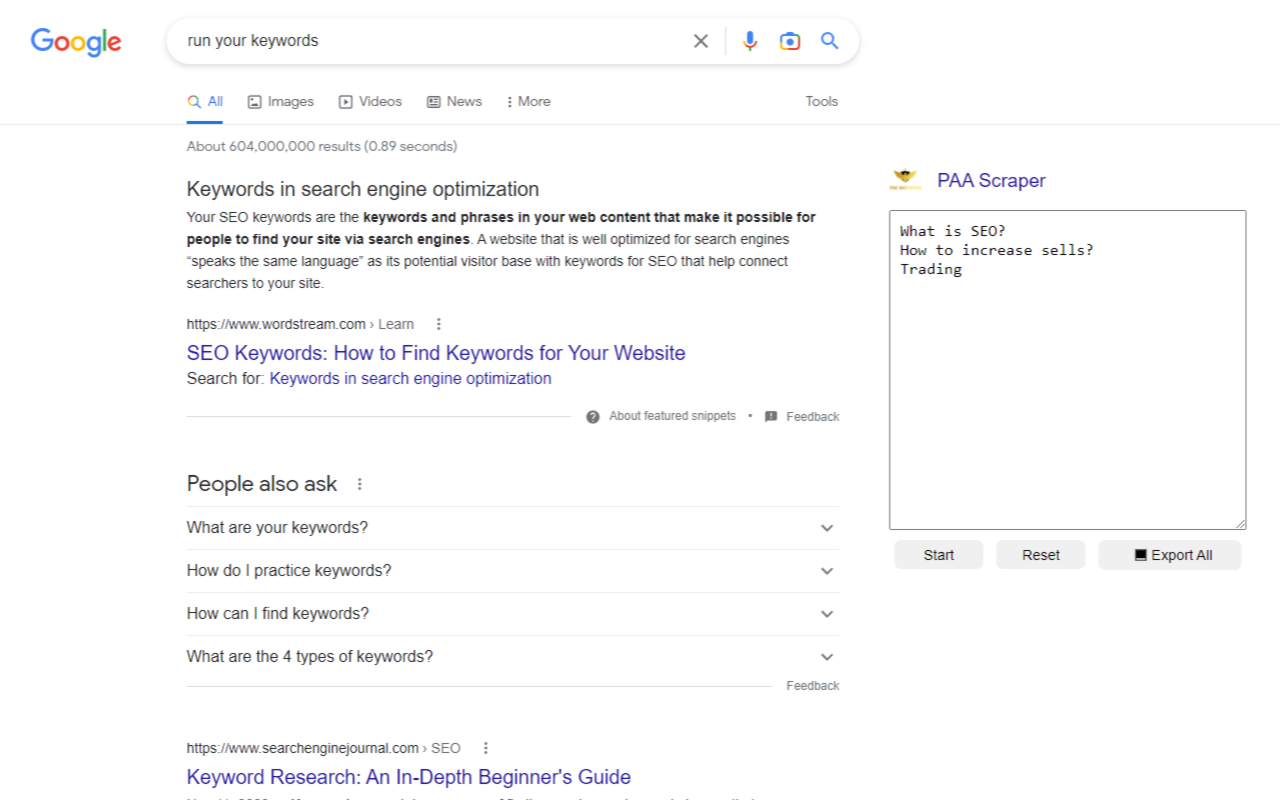Expand "What are the 4 types of keywords?"
Screen dimensions: 1280x800
pyautogui.click(x=826, y=657)
